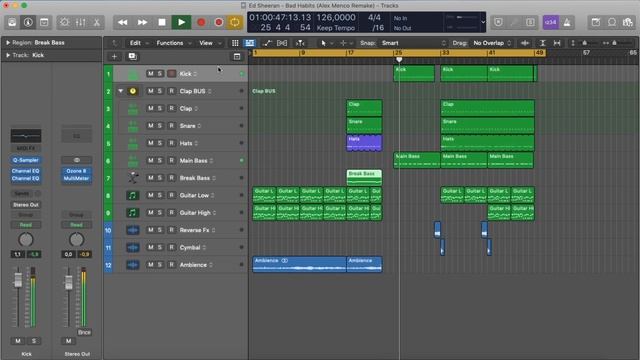Image resolution: width=640 pixels, height=360 pixels.
Task: Start recording with the first Record button
Action: pos(201,22)
